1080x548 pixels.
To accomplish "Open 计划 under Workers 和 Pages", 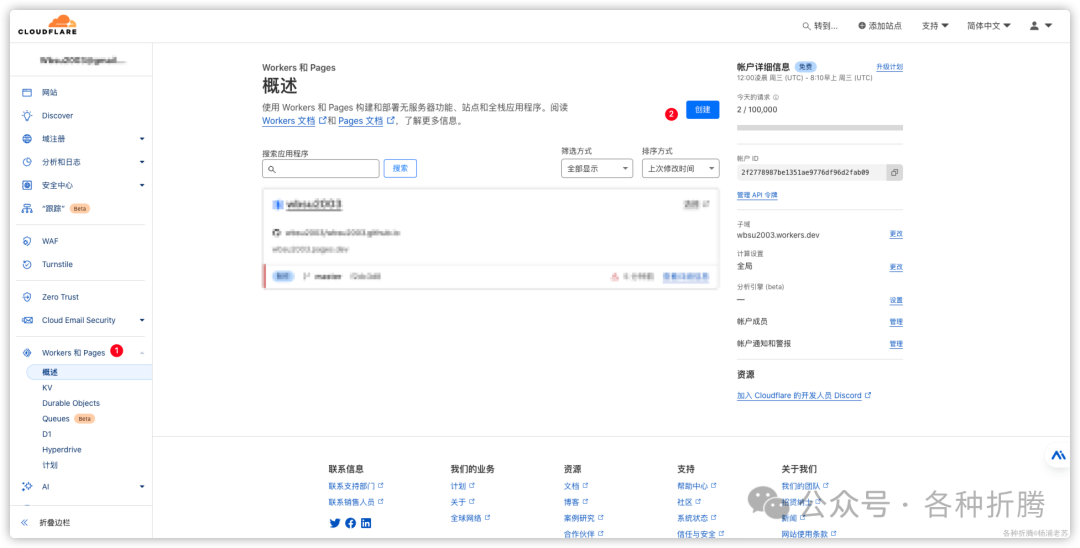I will (x=50, y=465).
